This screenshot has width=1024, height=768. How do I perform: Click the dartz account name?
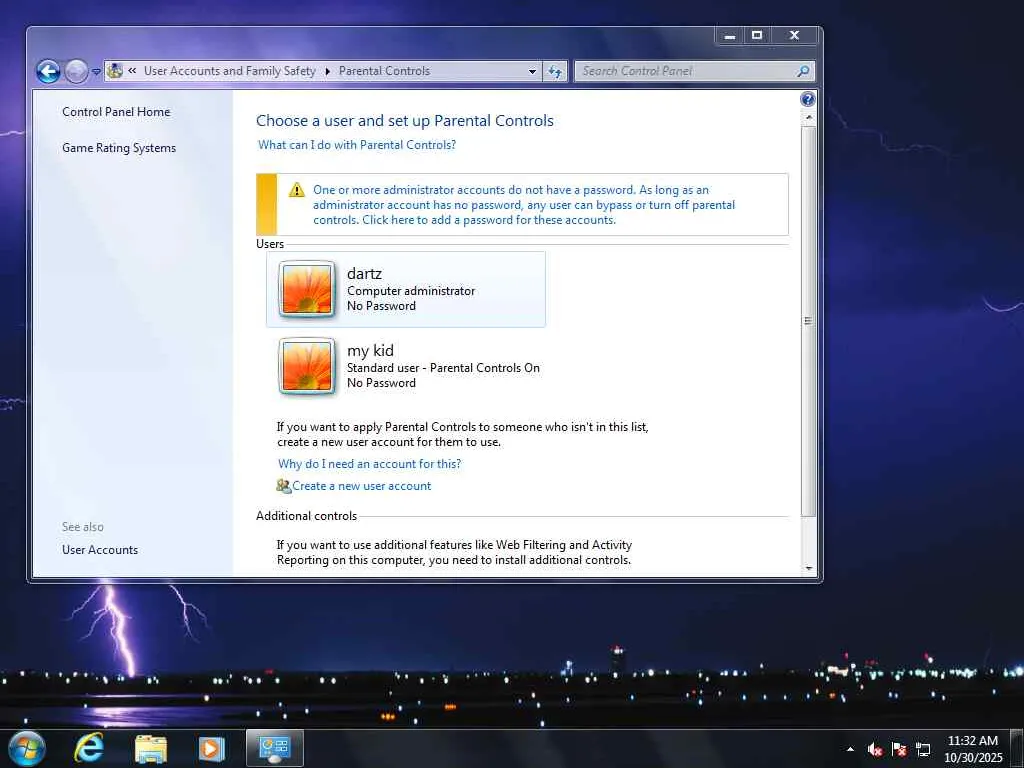pos(364,274)
